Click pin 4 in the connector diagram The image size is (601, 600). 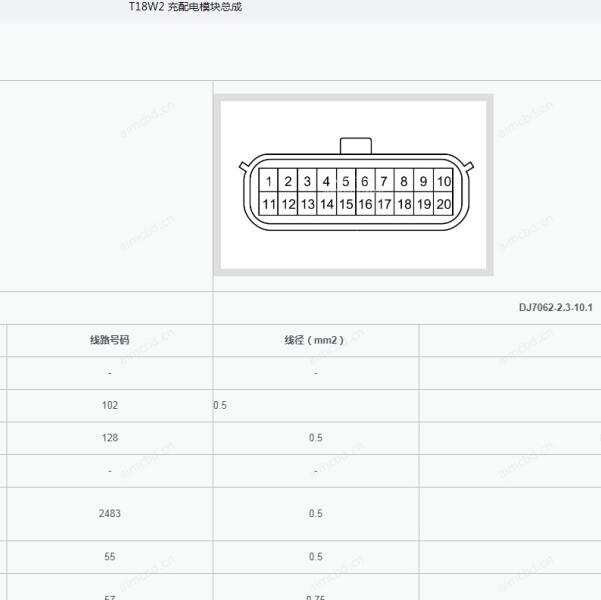(327, 181)
